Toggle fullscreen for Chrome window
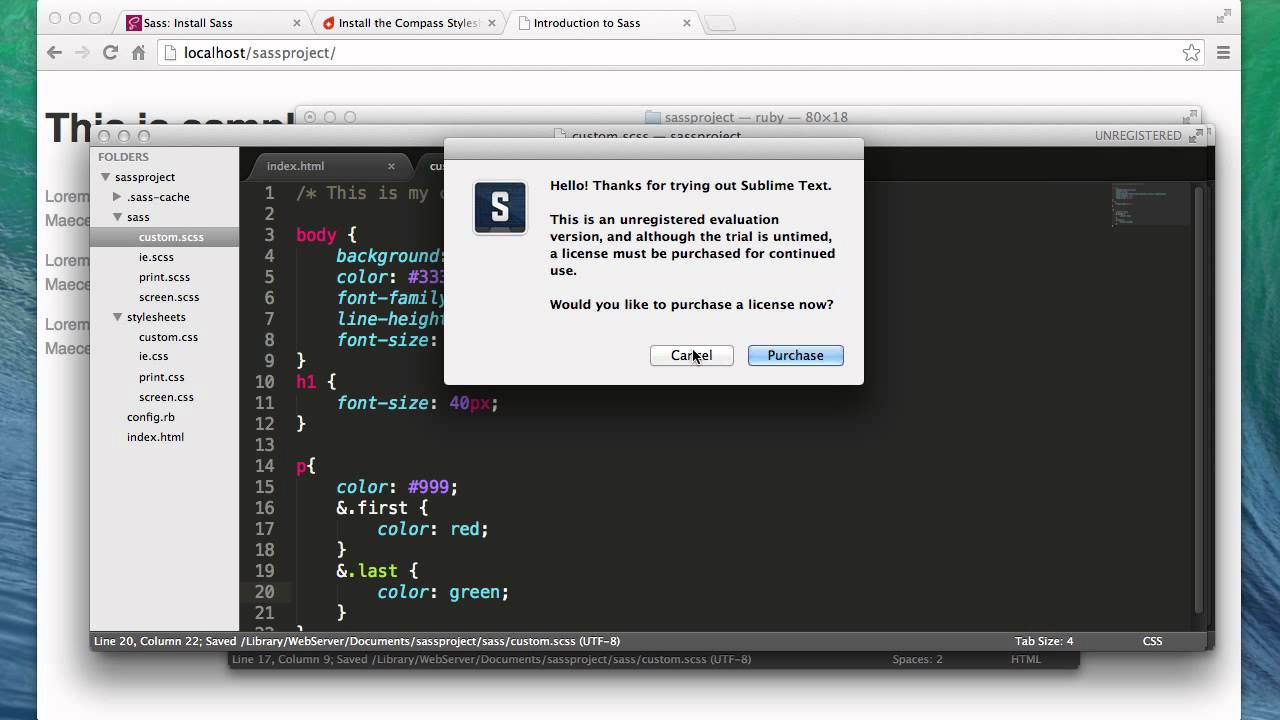 click(1223, 16)
